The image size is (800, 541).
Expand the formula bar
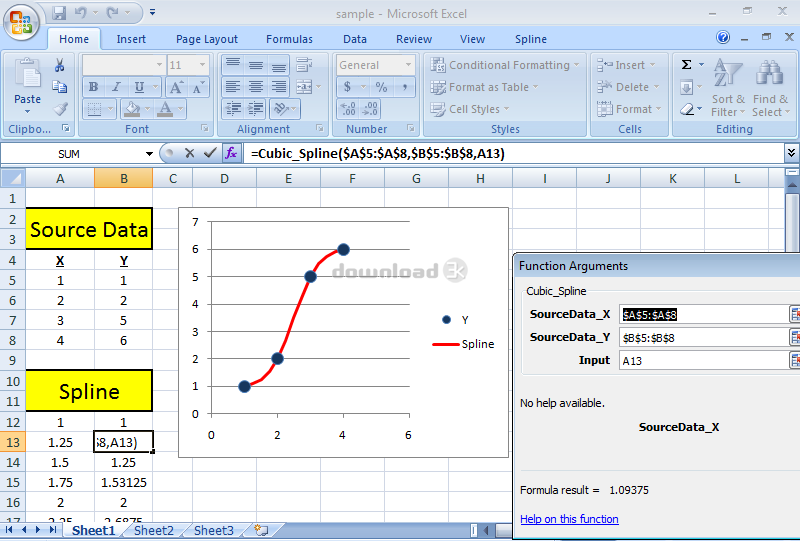[791, 153]
